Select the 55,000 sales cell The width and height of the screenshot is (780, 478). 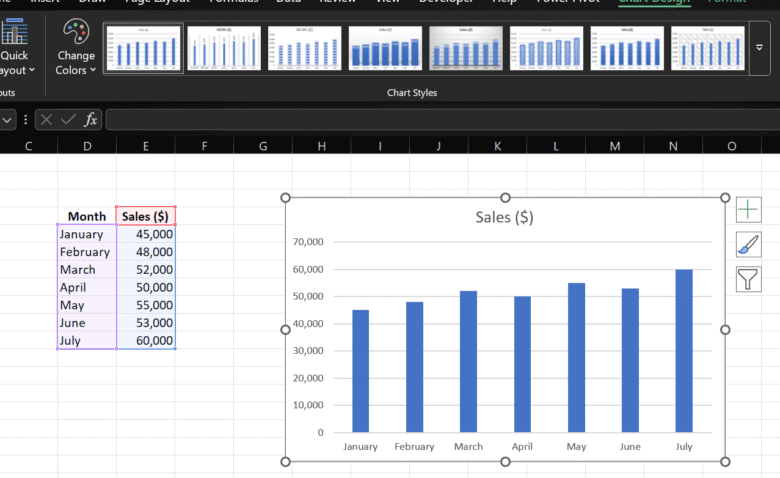[x=146, y=305]
